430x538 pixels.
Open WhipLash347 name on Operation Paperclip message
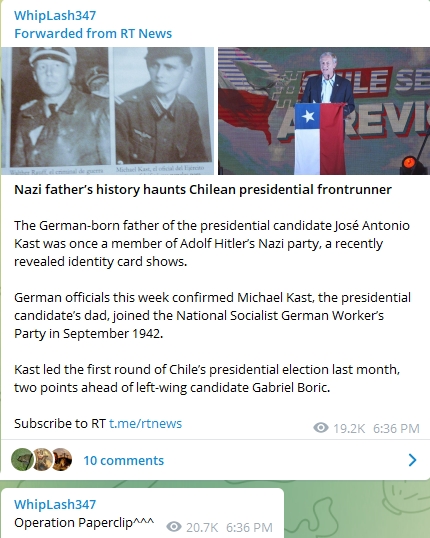[55, 504]
